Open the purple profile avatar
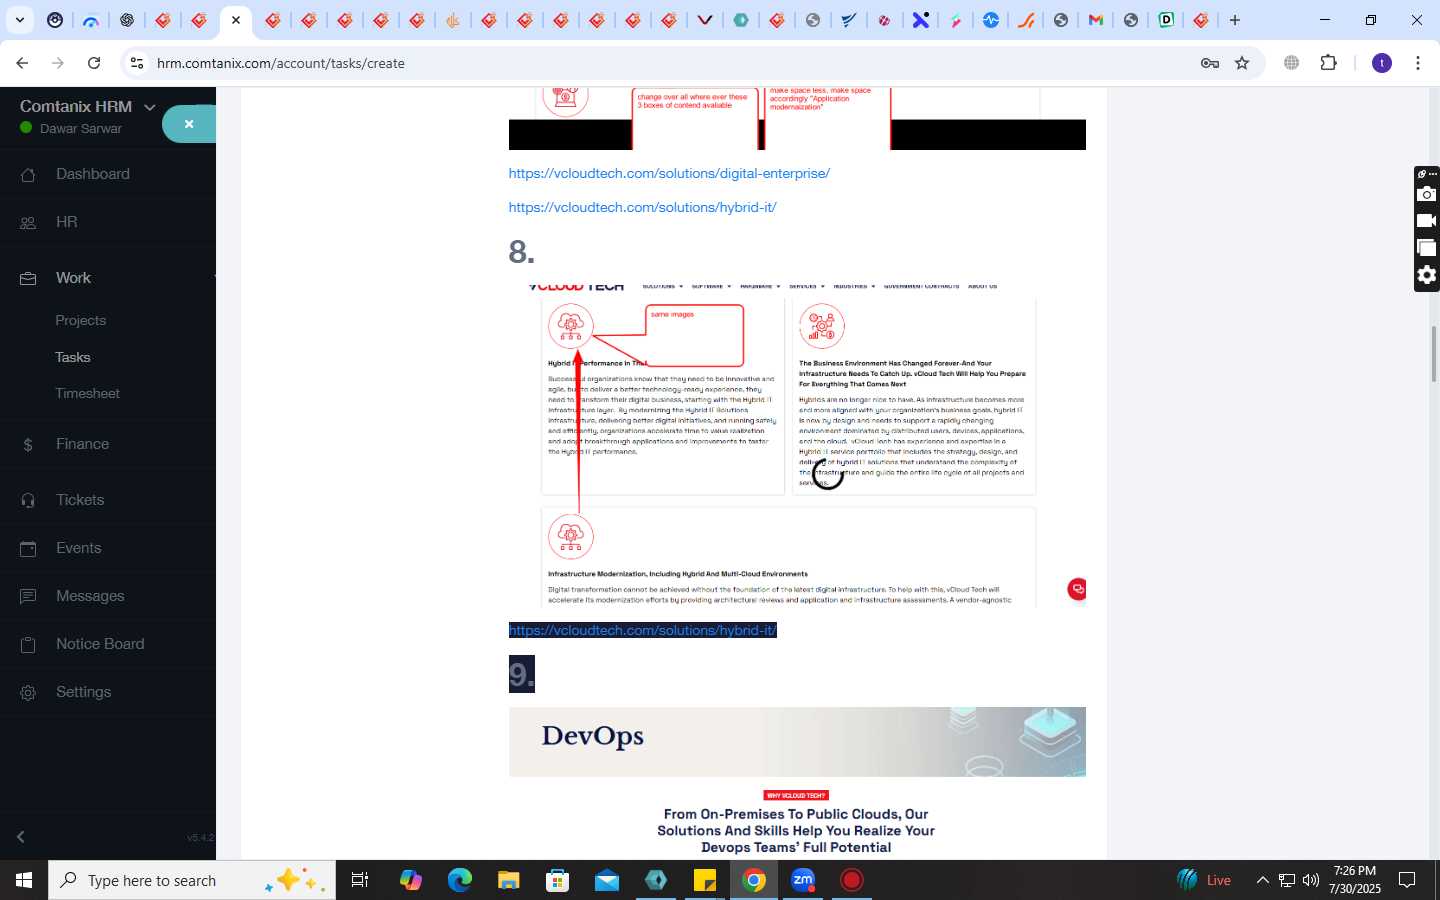The height and width of the screenshot is (900, 1440). click(x=1382, y=63)
